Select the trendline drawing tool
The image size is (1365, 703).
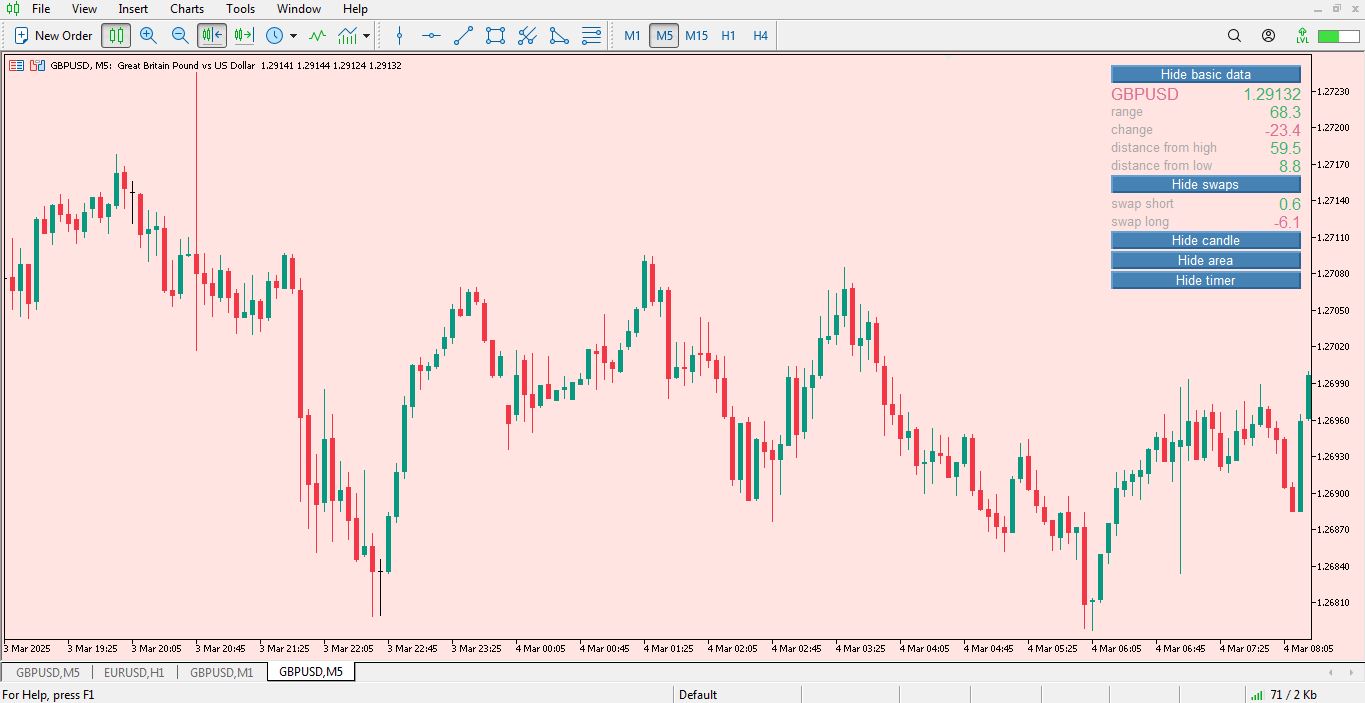click(463, 36)
